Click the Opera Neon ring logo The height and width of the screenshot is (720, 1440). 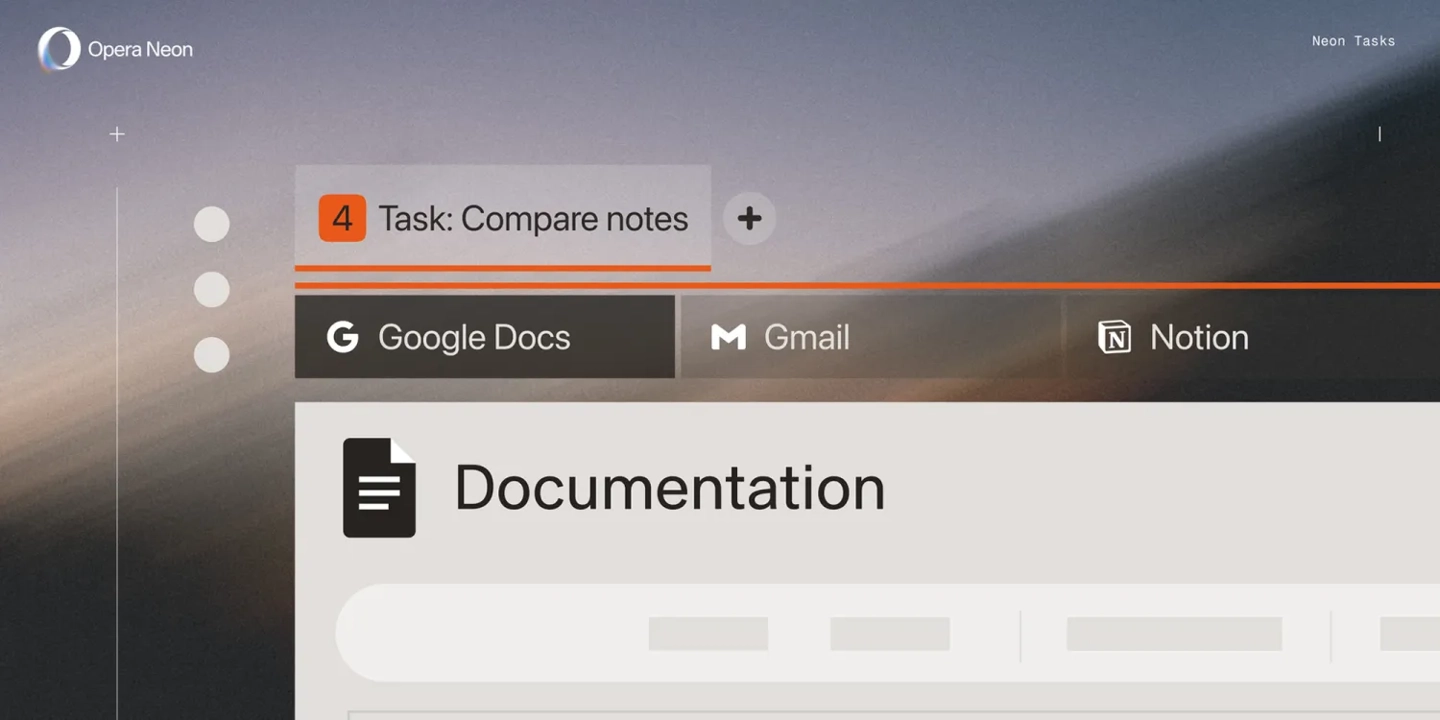click(59, 49)
